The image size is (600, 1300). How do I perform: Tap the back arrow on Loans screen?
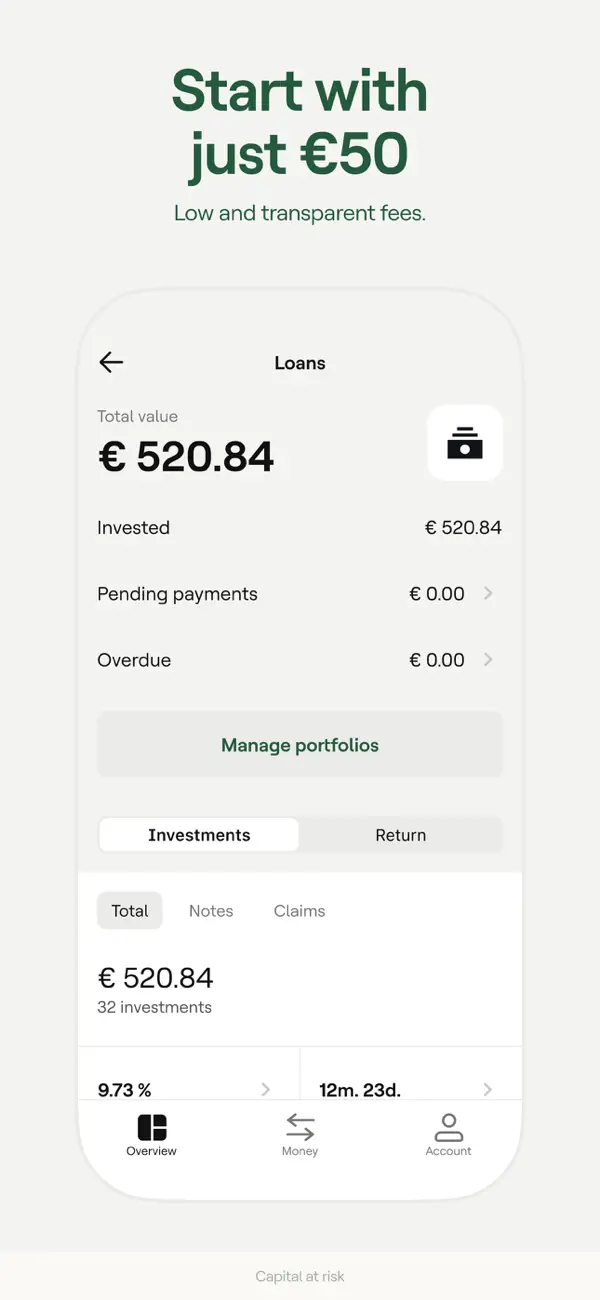click(x=110, y=362)
